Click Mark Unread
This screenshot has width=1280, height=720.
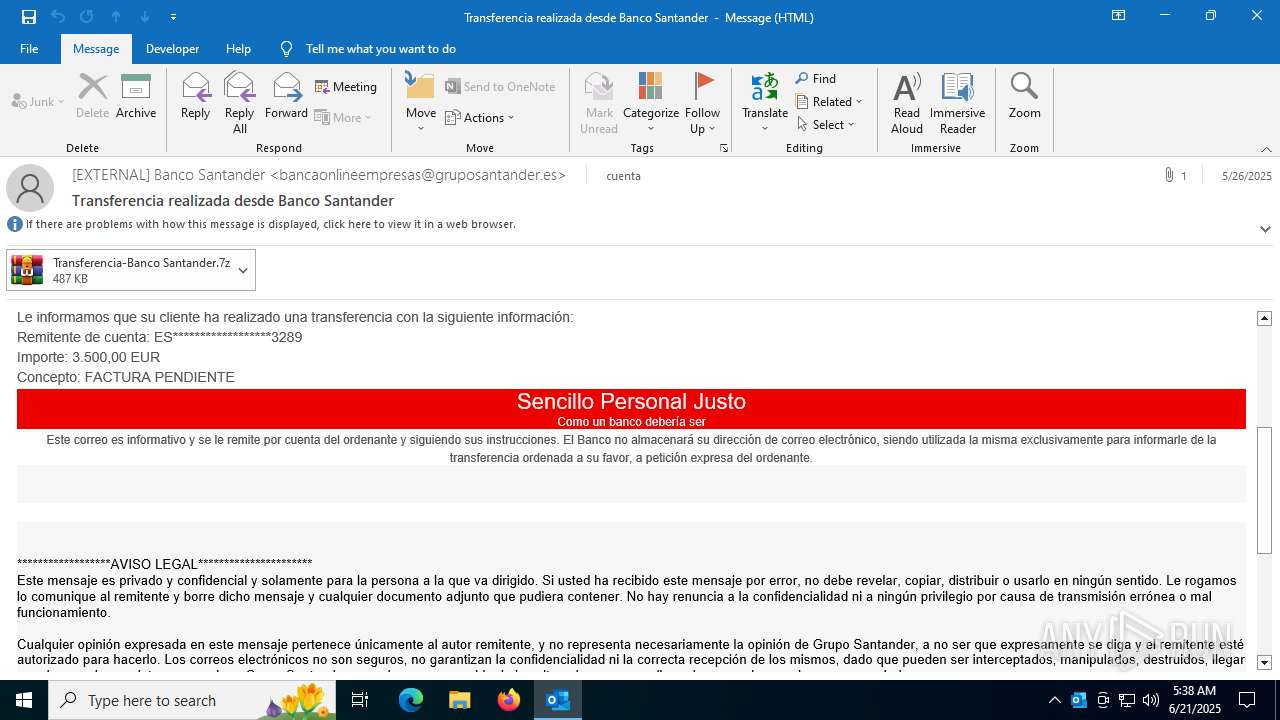click(599, 103)
